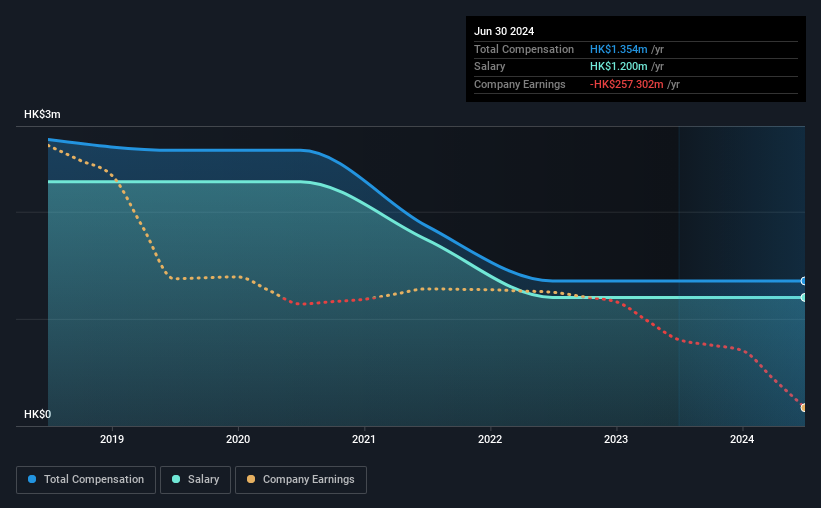Click the Jun 30 2024 tooltip date
Image resolution: width=821 pixels, height=508 pixels.
coord(504,31)
